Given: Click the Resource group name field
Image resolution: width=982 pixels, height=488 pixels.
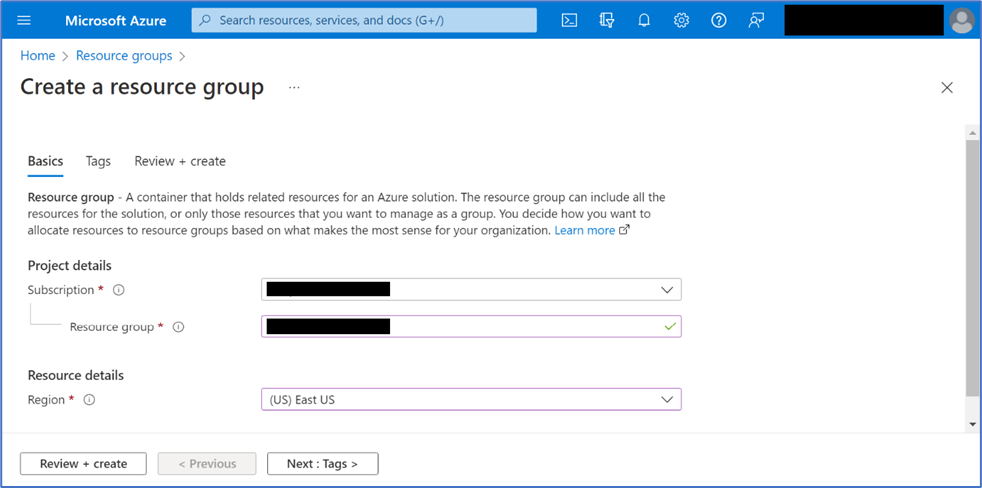Looking at the screenshot, I should [x=471, y=327].
